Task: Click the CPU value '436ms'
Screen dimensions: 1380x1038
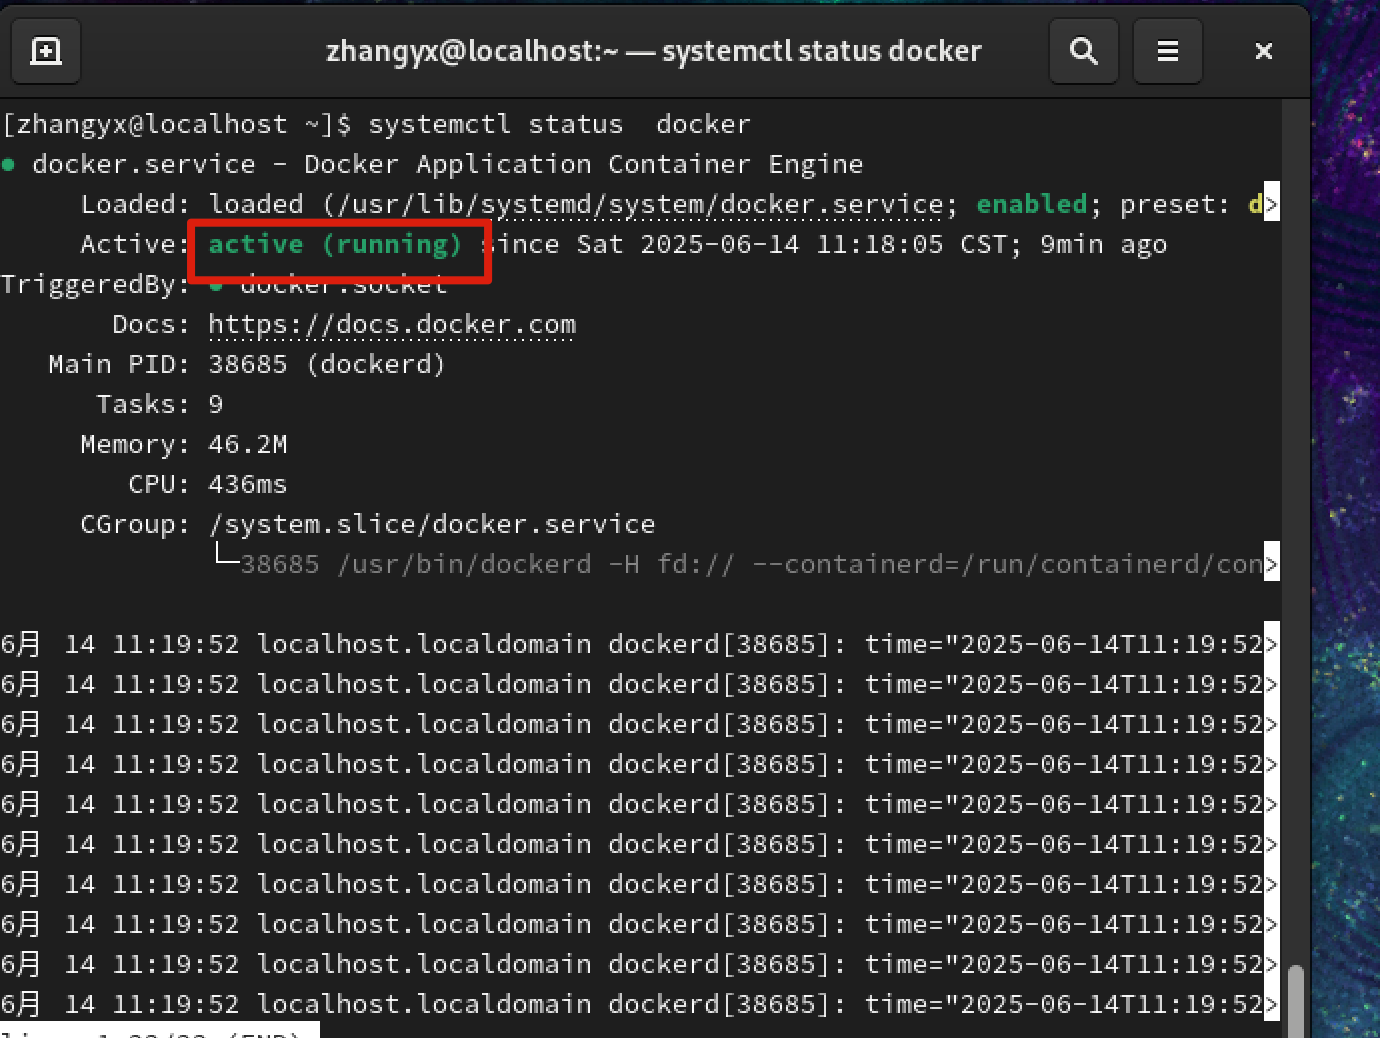Action: point(248,484)
